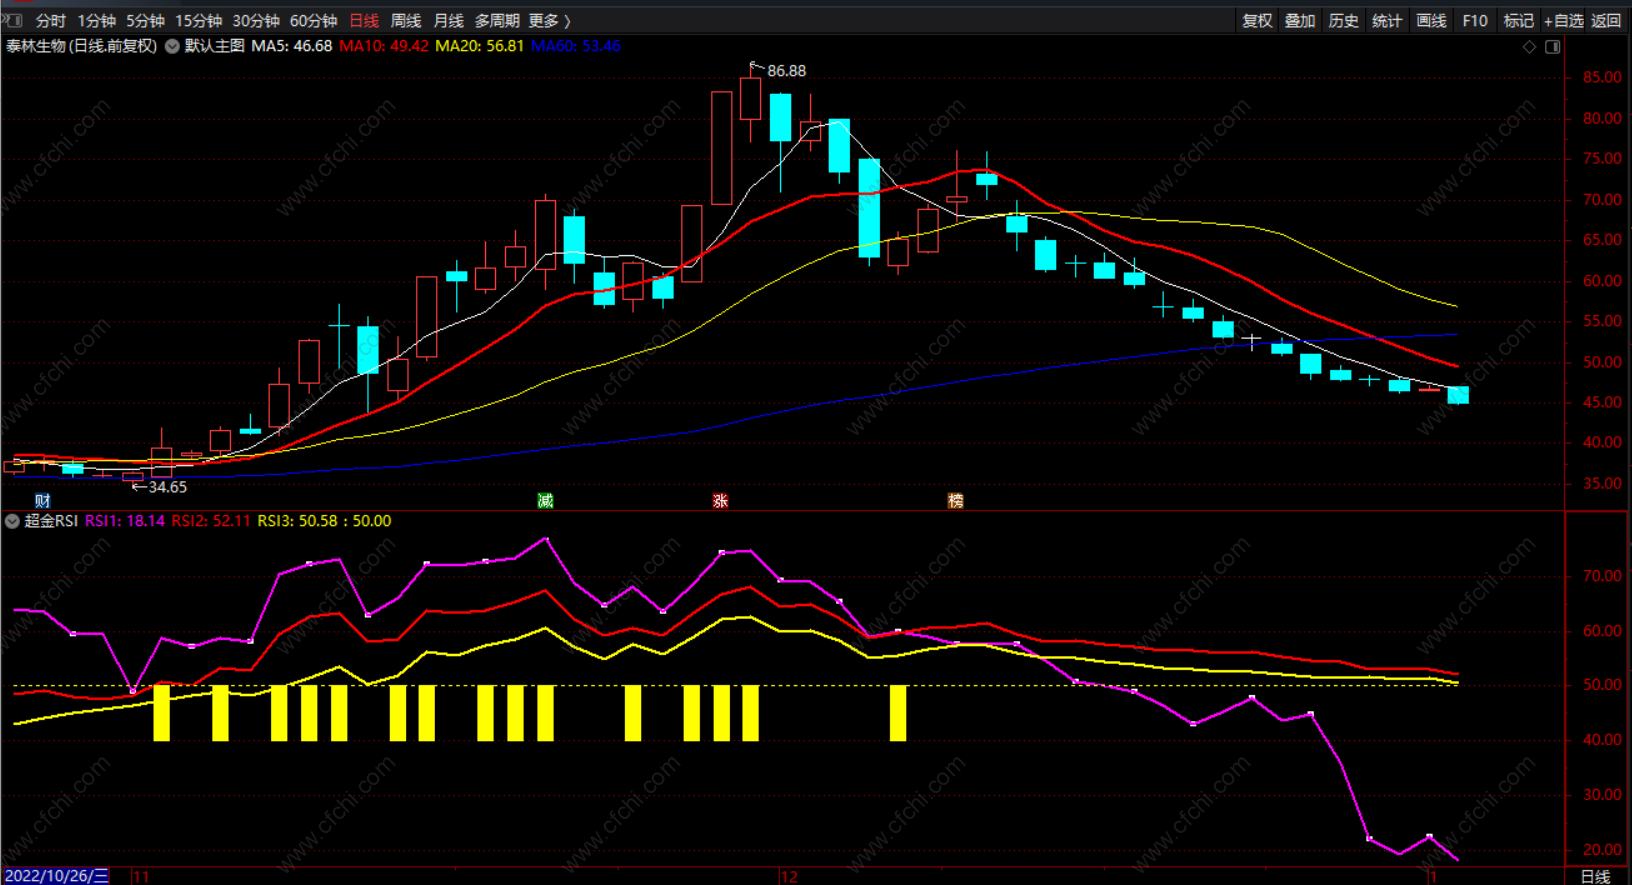1632x885 pixels.
Task: Open the 默认主图 indicator dropdown arrow
Action: click(172, 46)
